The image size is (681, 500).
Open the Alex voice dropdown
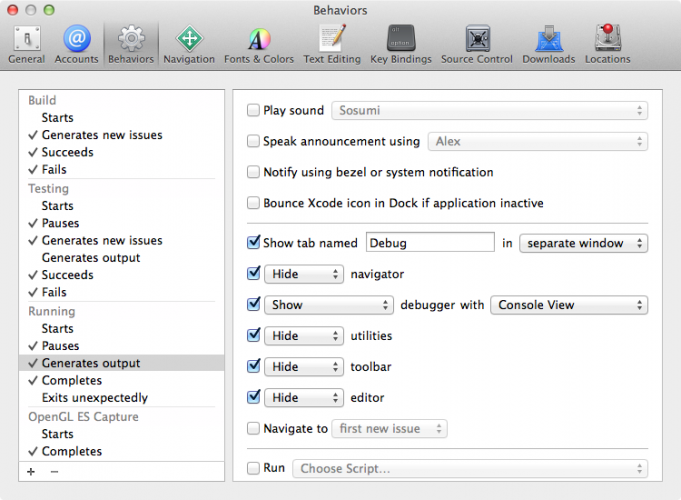pyautogui.click(x=538, y=141)
